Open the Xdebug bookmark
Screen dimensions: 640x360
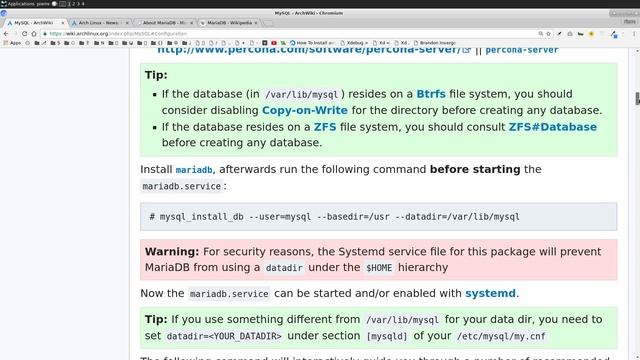[354, 43]
